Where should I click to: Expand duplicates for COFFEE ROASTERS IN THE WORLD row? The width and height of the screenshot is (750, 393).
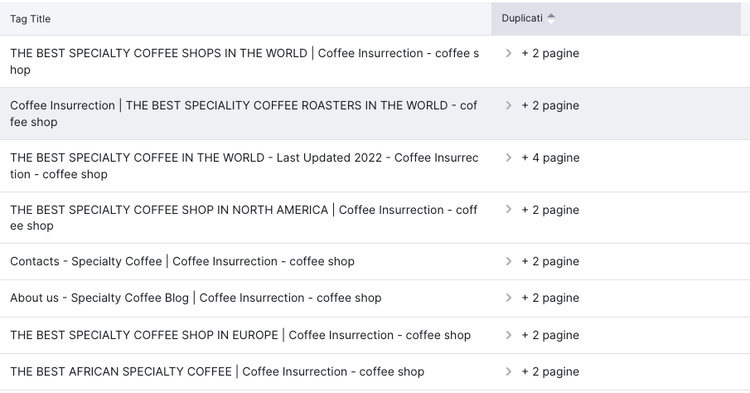pyautogui.click(x=508, y=105)
